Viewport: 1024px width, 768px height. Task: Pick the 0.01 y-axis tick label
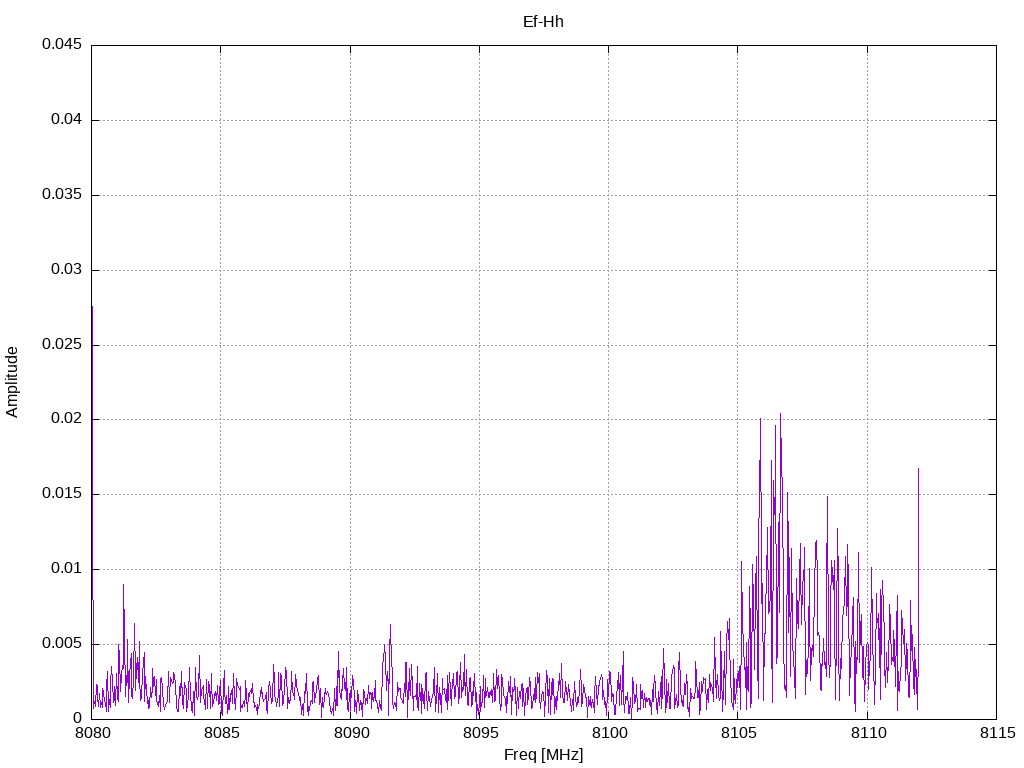click(x=65, y=569)
